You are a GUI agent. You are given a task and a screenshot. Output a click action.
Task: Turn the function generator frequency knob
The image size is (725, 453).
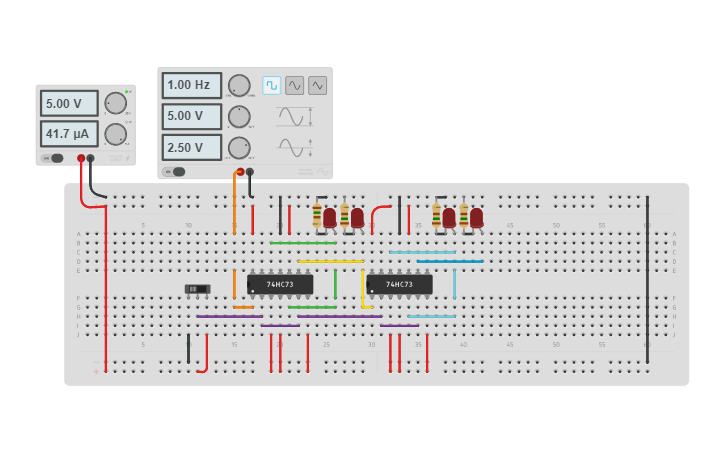(239, 86)
